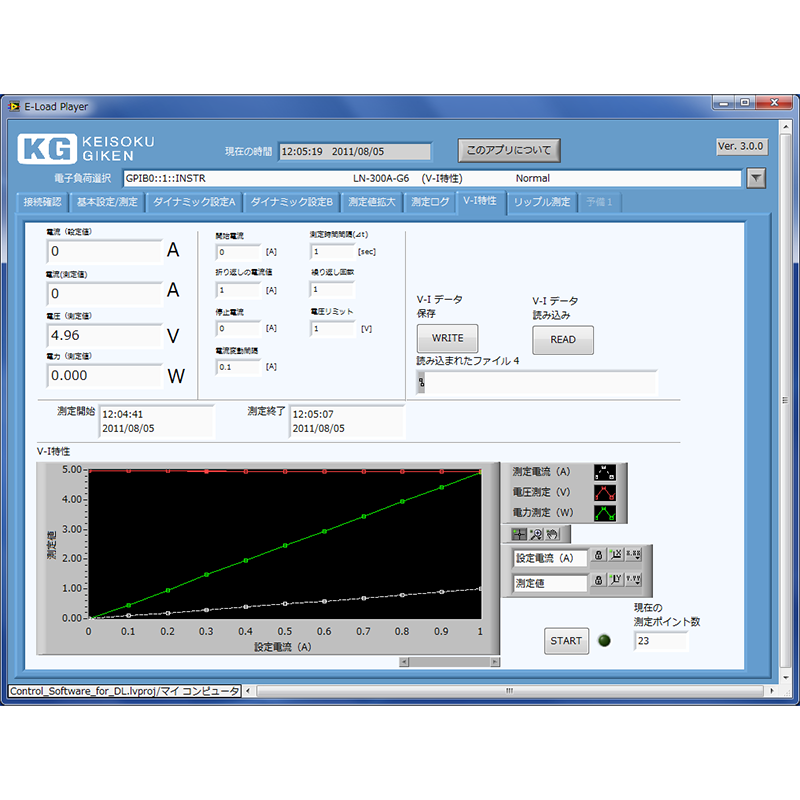Click the X-axis autoscale once icon
The height and width of the screenshot is (800, 800).
tap(616, 557)
